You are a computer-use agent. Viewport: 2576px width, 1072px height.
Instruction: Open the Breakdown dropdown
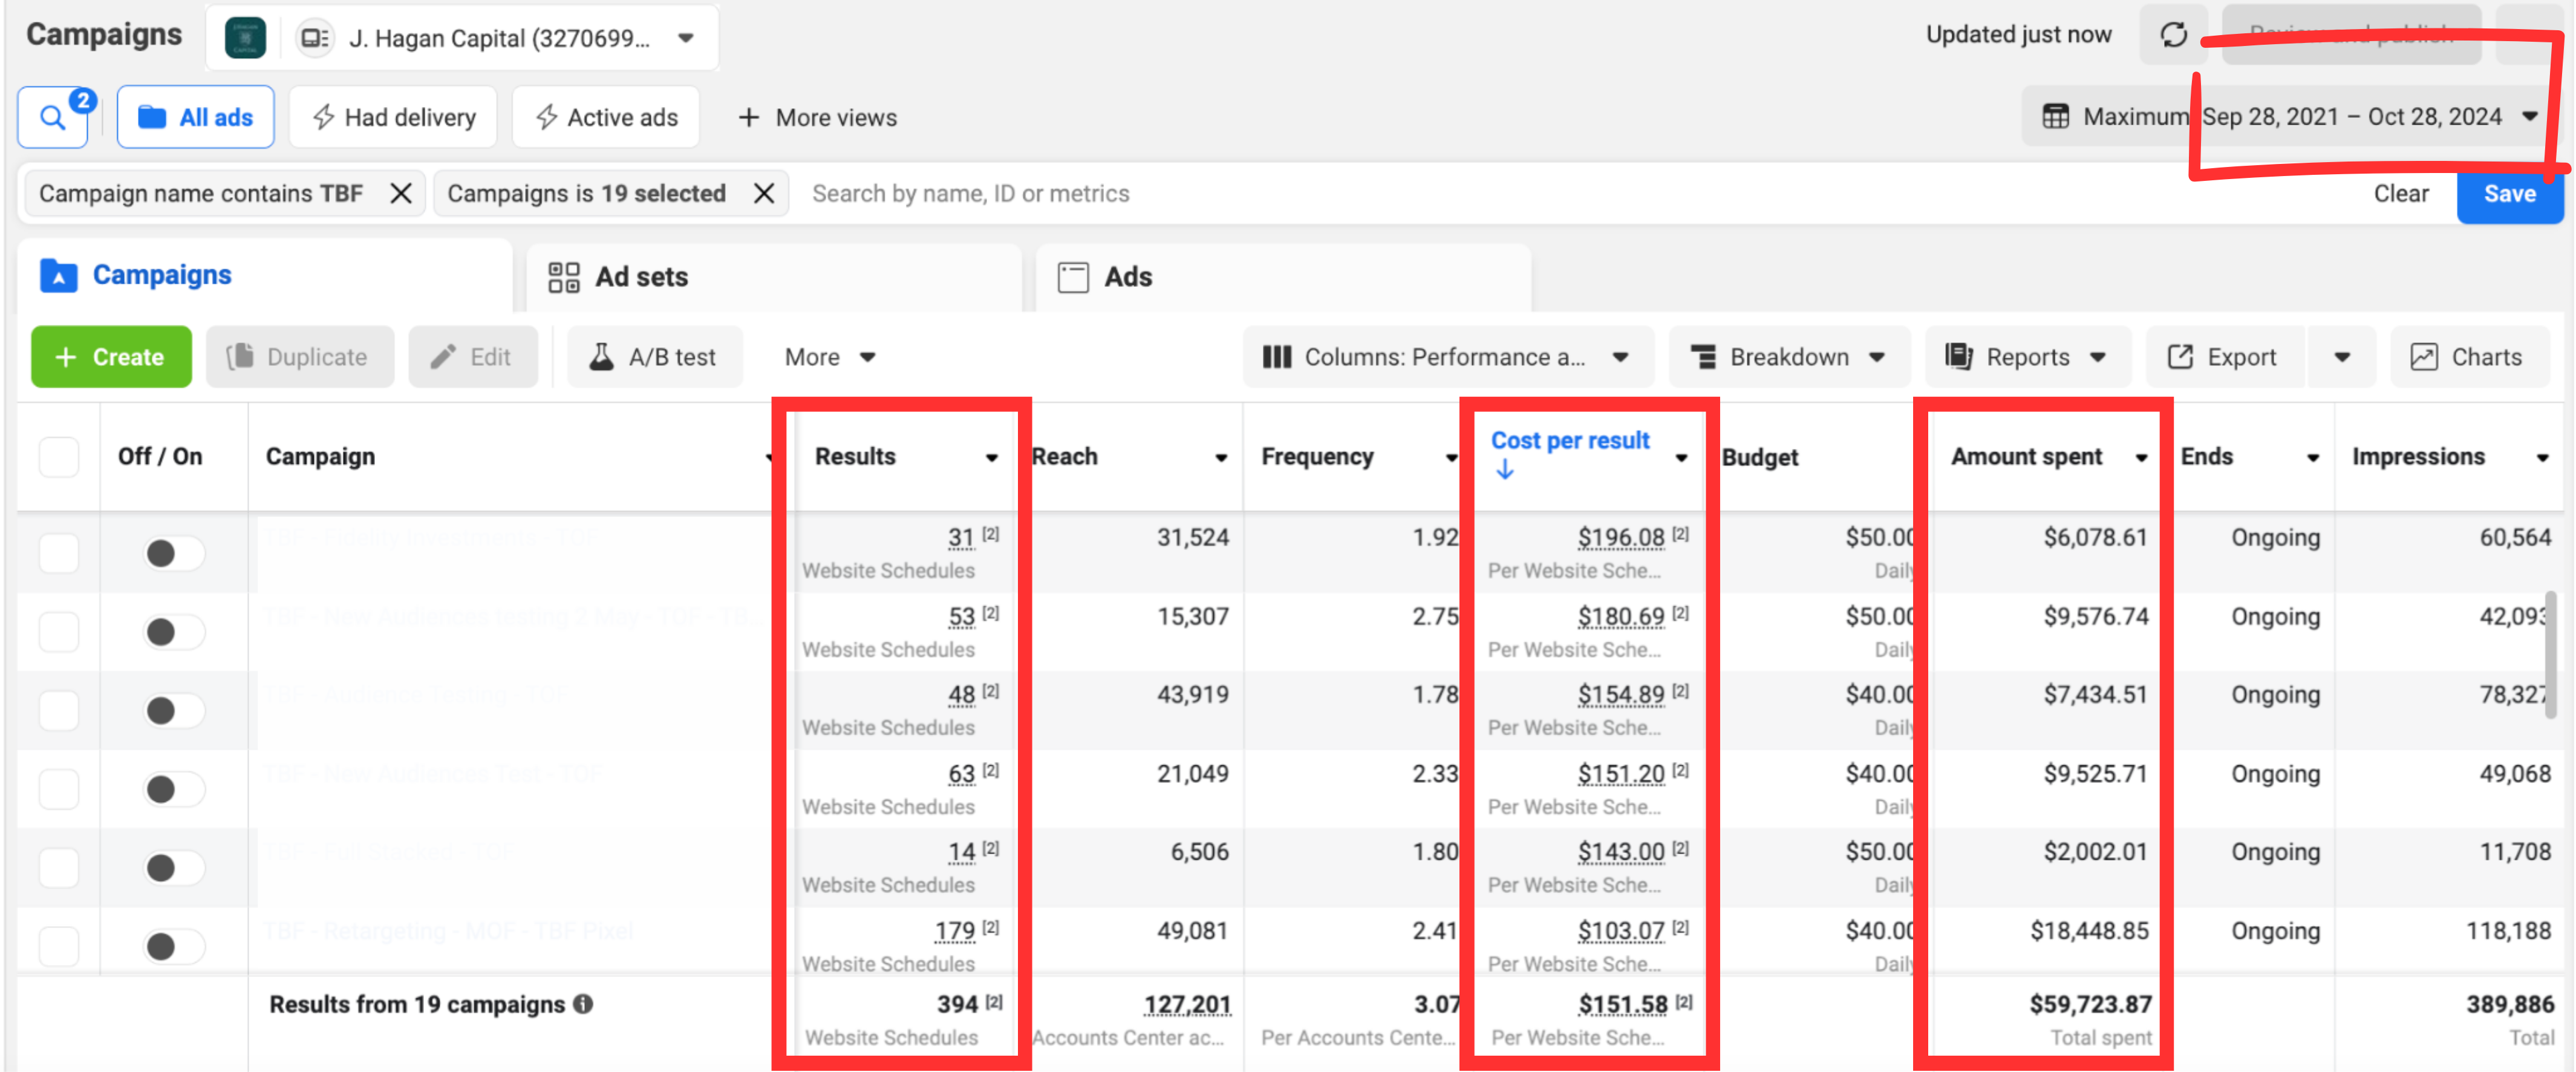point(1788,357)
